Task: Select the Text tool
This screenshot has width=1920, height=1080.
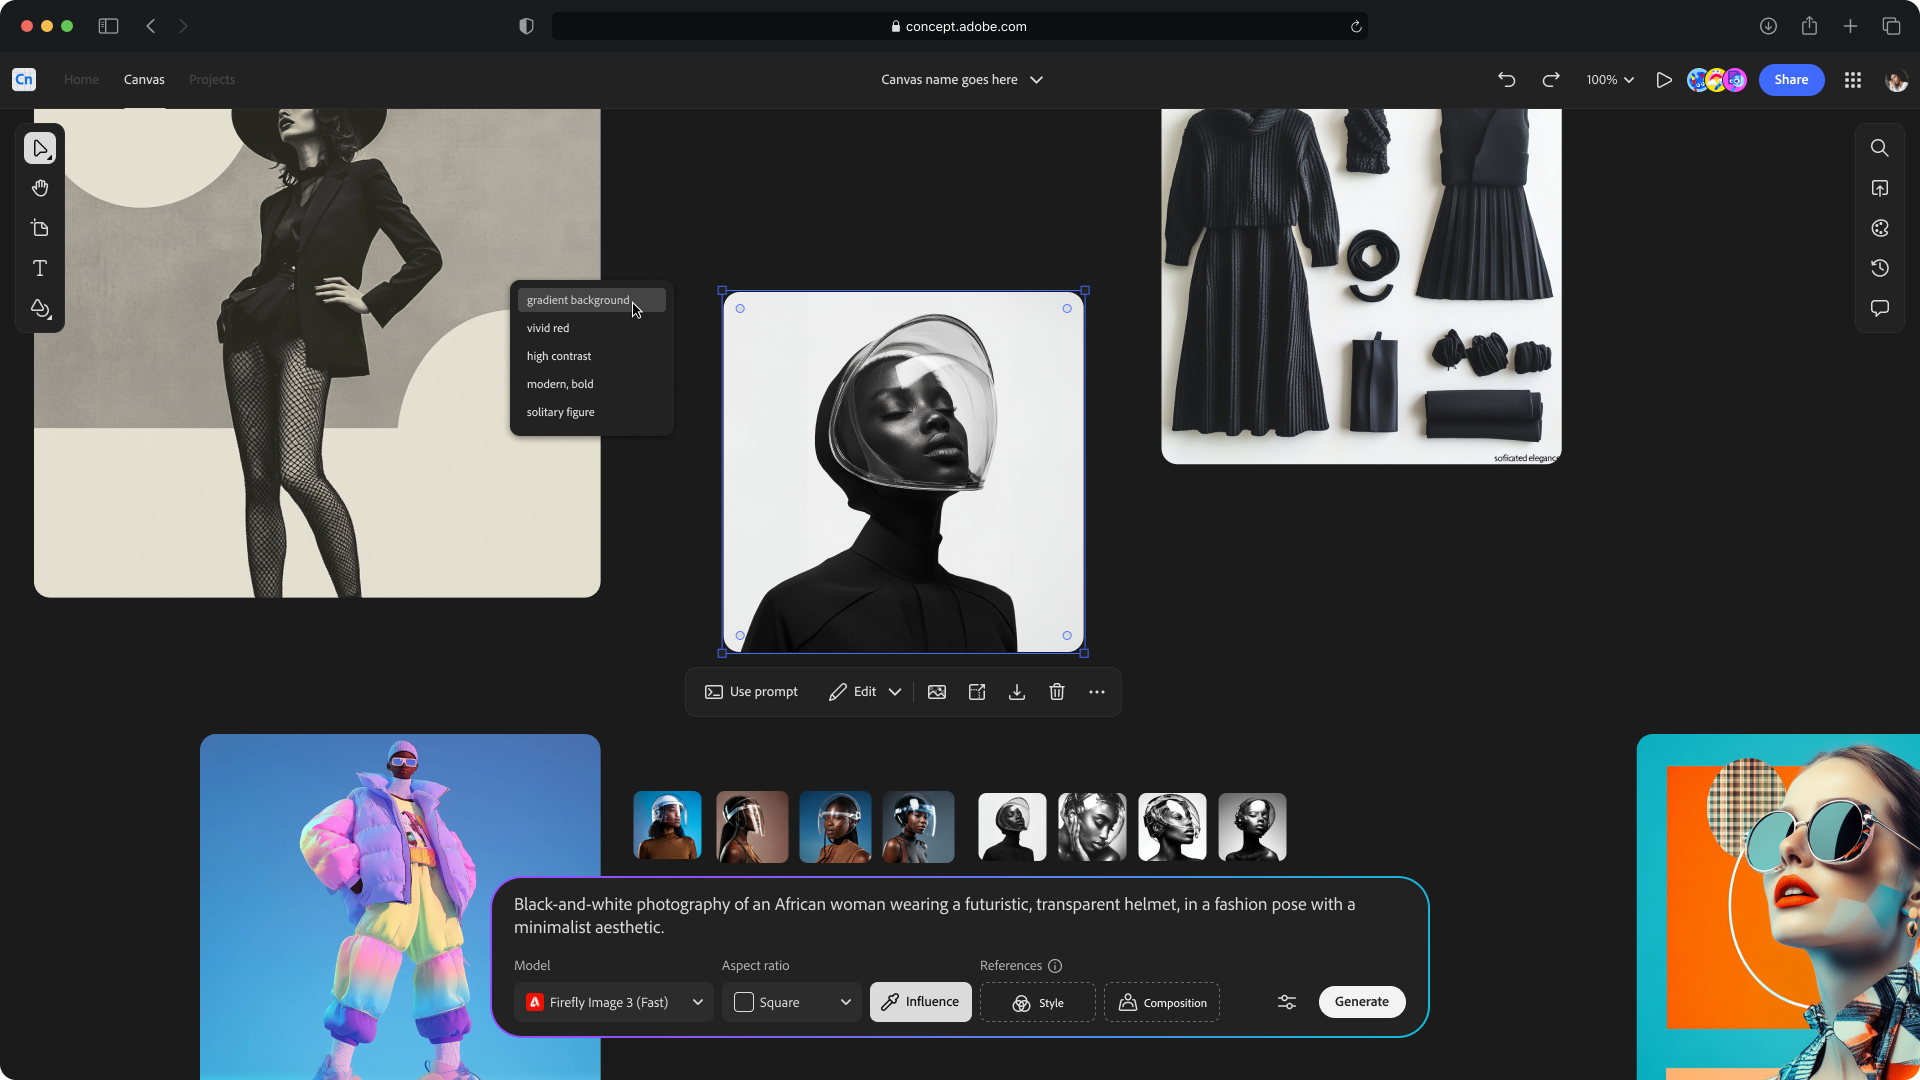Action: click(40, 268)
